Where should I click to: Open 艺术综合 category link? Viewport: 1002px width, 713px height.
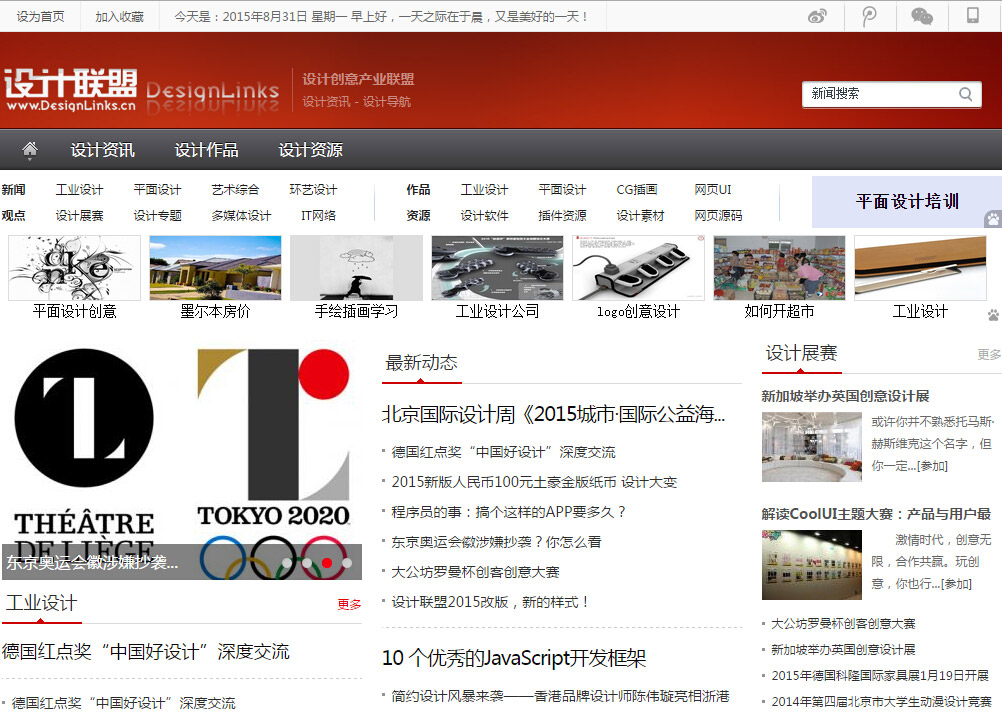235,190
